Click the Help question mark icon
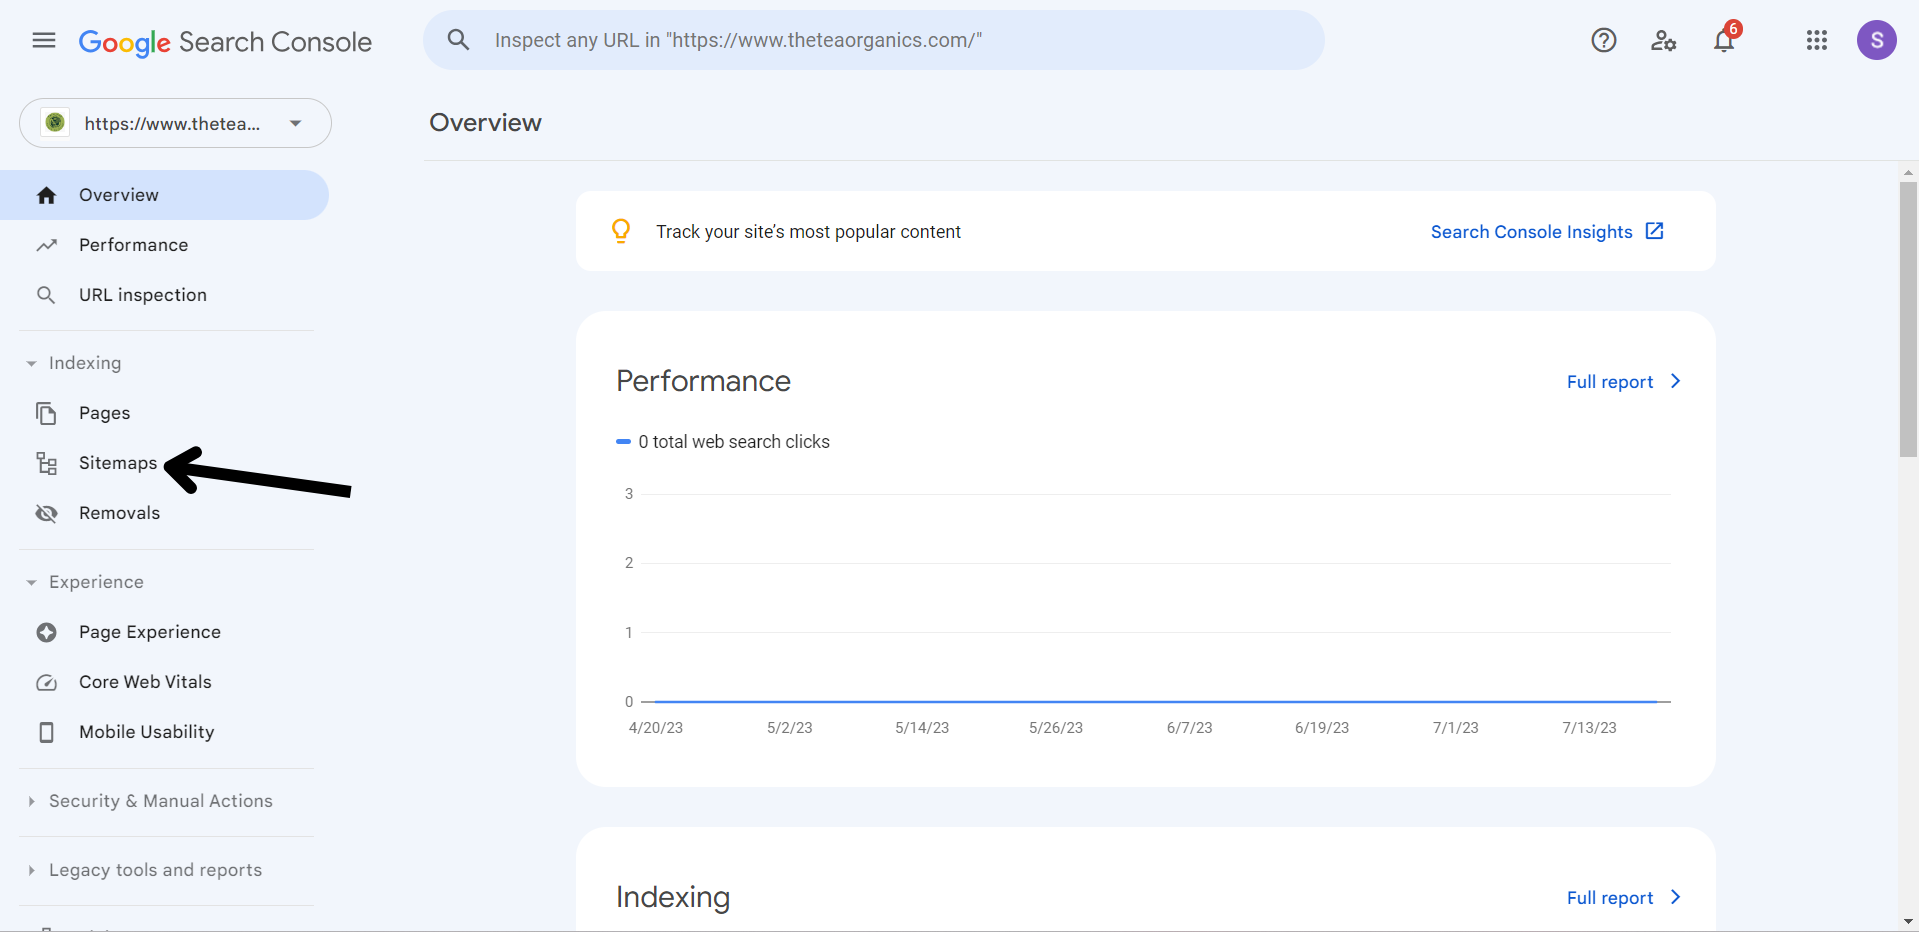Viewport: 1919px width, 932px height. tap(1604, 40)
